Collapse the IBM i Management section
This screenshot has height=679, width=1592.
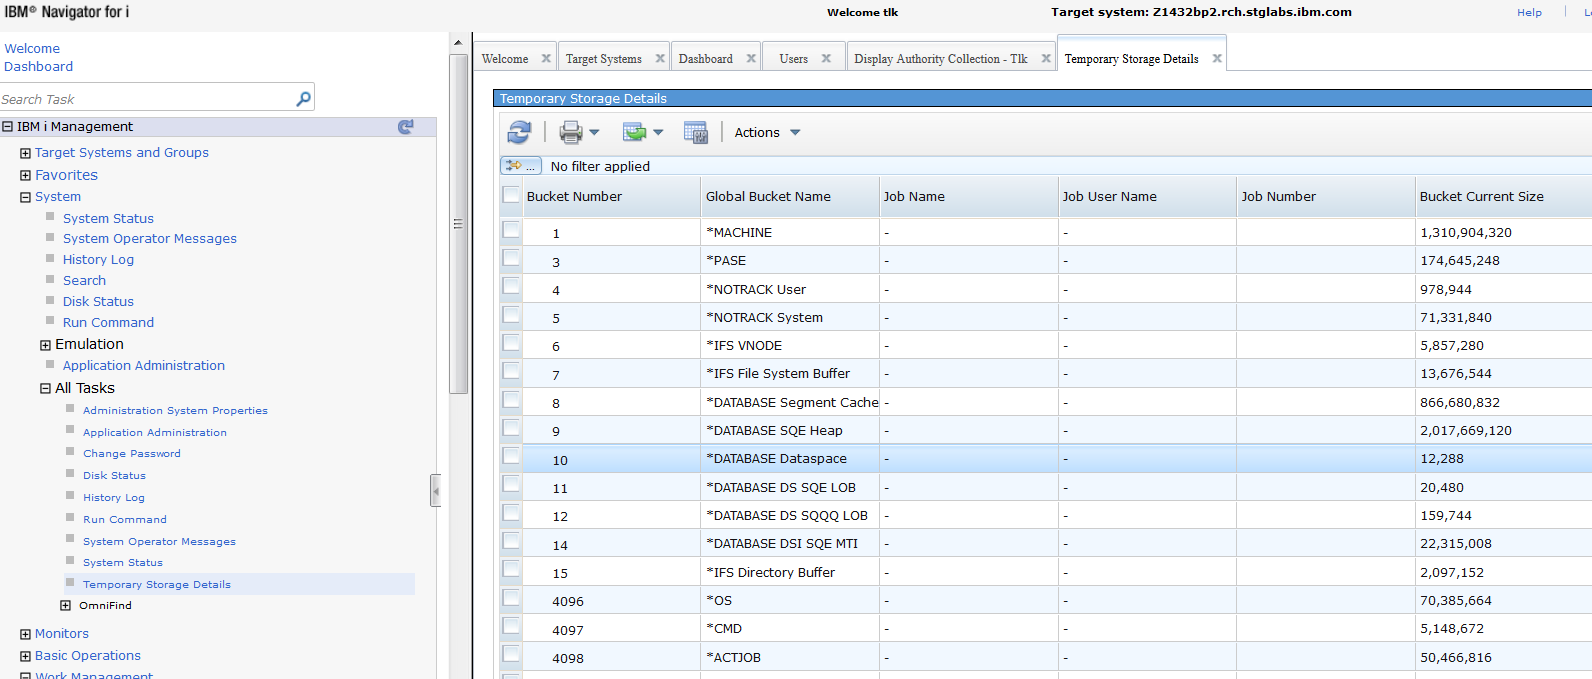point(8,127)
